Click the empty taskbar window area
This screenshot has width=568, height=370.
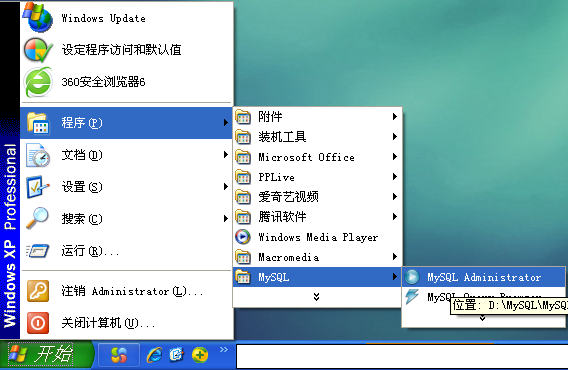[x=402, y=356]
